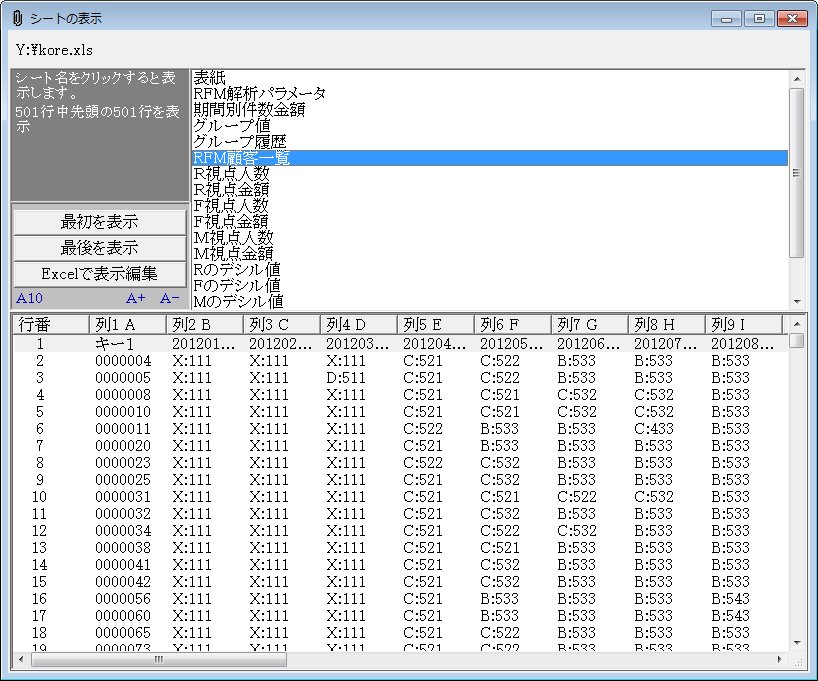Click the C:433 cell in row 6
Viewport: 818px width, 681px height.
pos(654,429)
